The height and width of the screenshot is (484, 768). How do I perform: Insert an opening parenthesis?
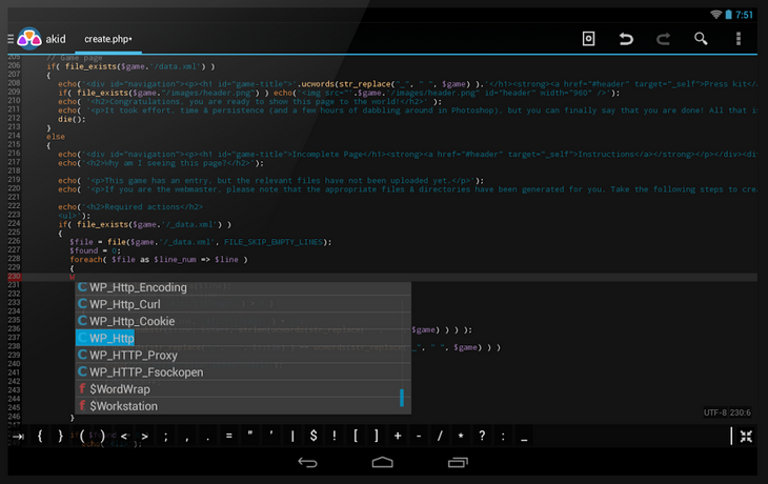(x=82, y=436)
